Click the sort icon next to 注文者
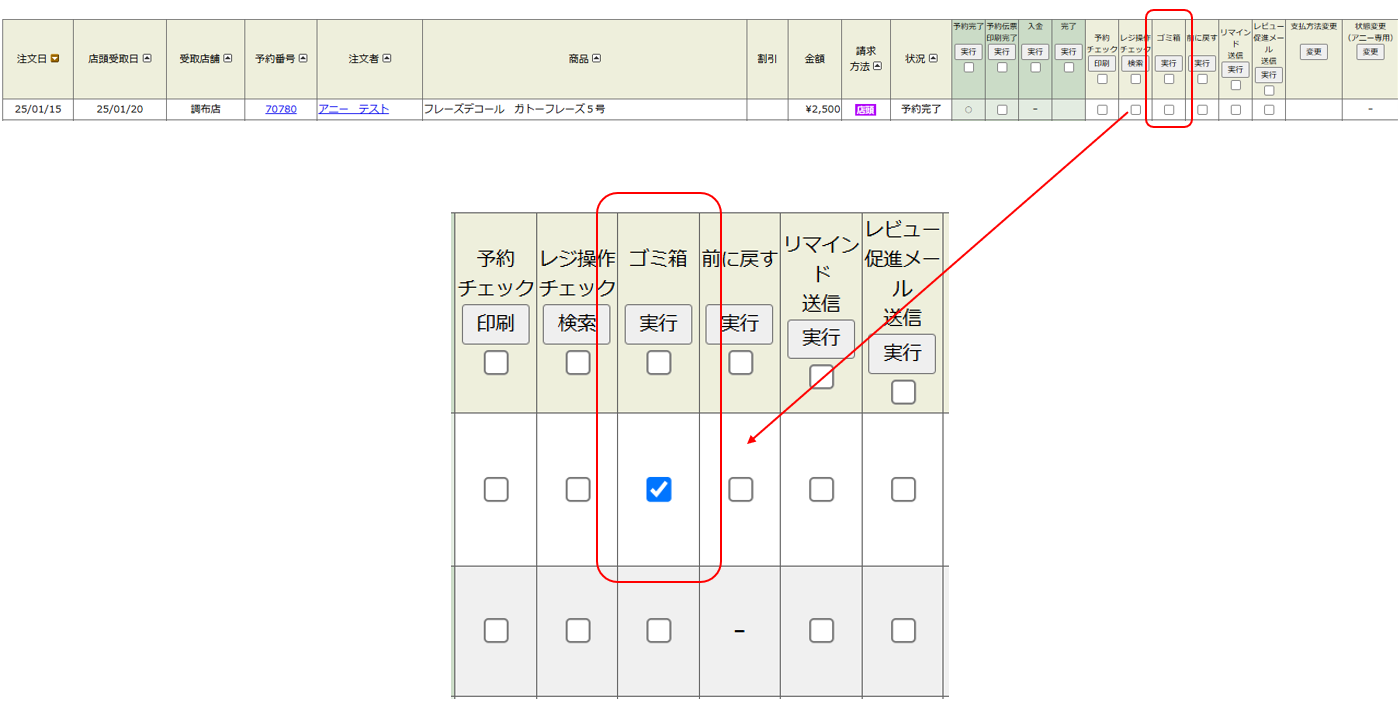Image resolution: width=1398 pixels, height=714 pixels. [x=387, y=59]
